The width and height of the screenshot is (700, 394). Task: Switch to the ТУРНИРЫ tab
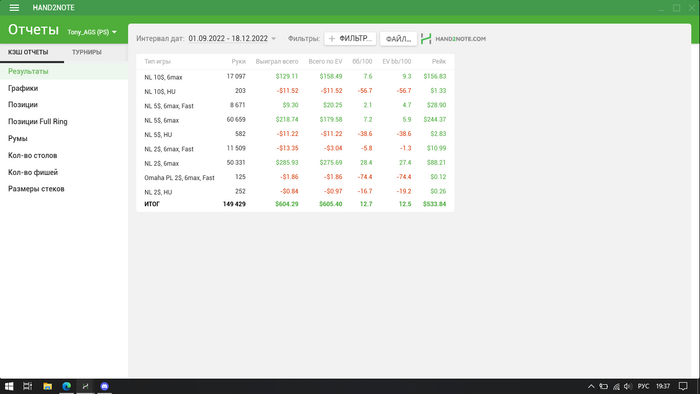[87, 52]
